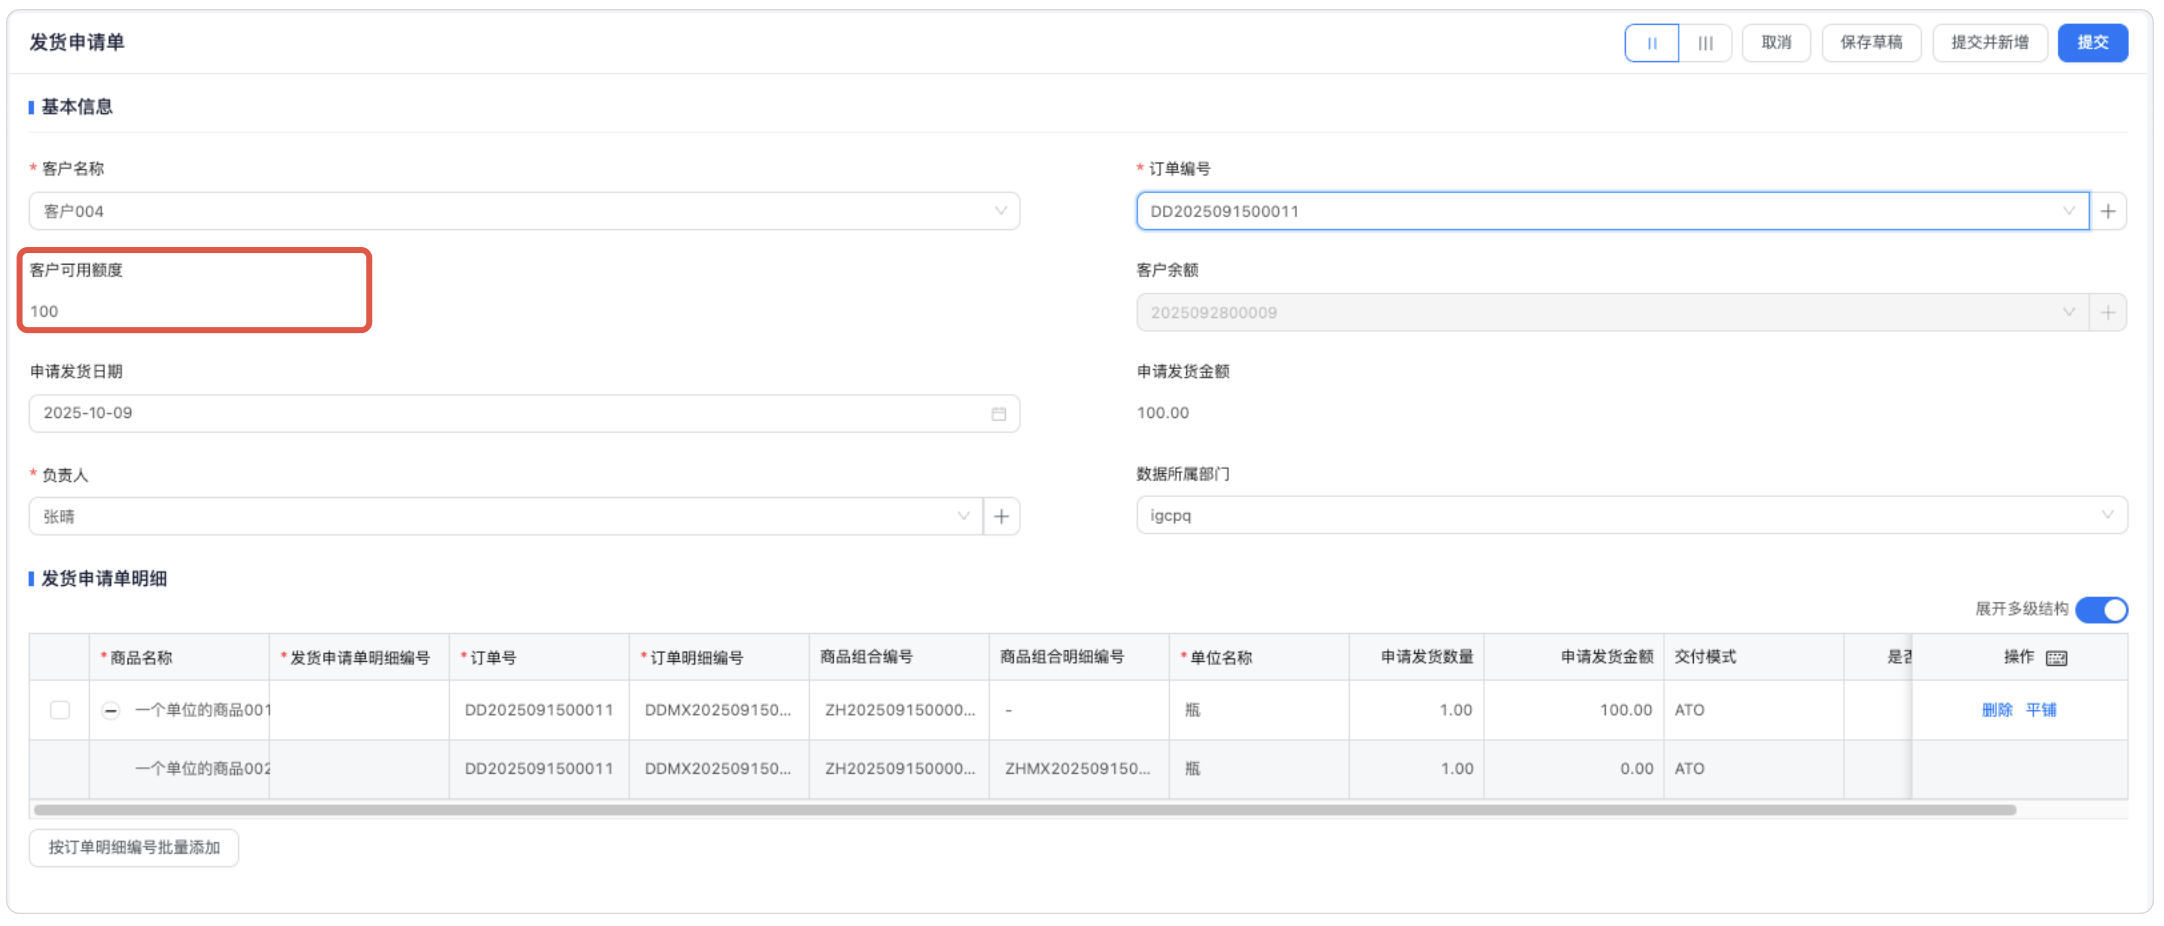Click plus icon beside 客户余额 field

click(2108, 313)
